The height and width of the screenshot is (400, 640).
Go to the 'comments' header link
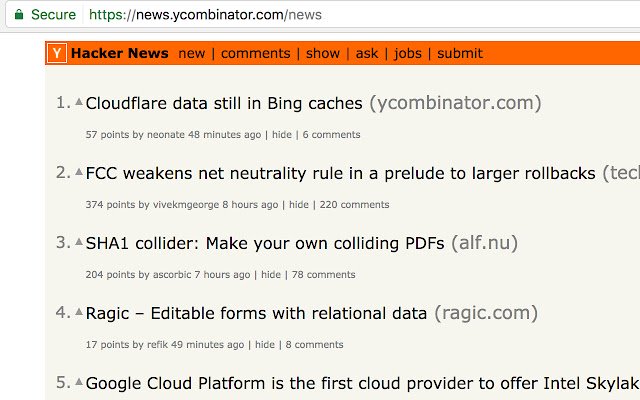pos(255,53)
